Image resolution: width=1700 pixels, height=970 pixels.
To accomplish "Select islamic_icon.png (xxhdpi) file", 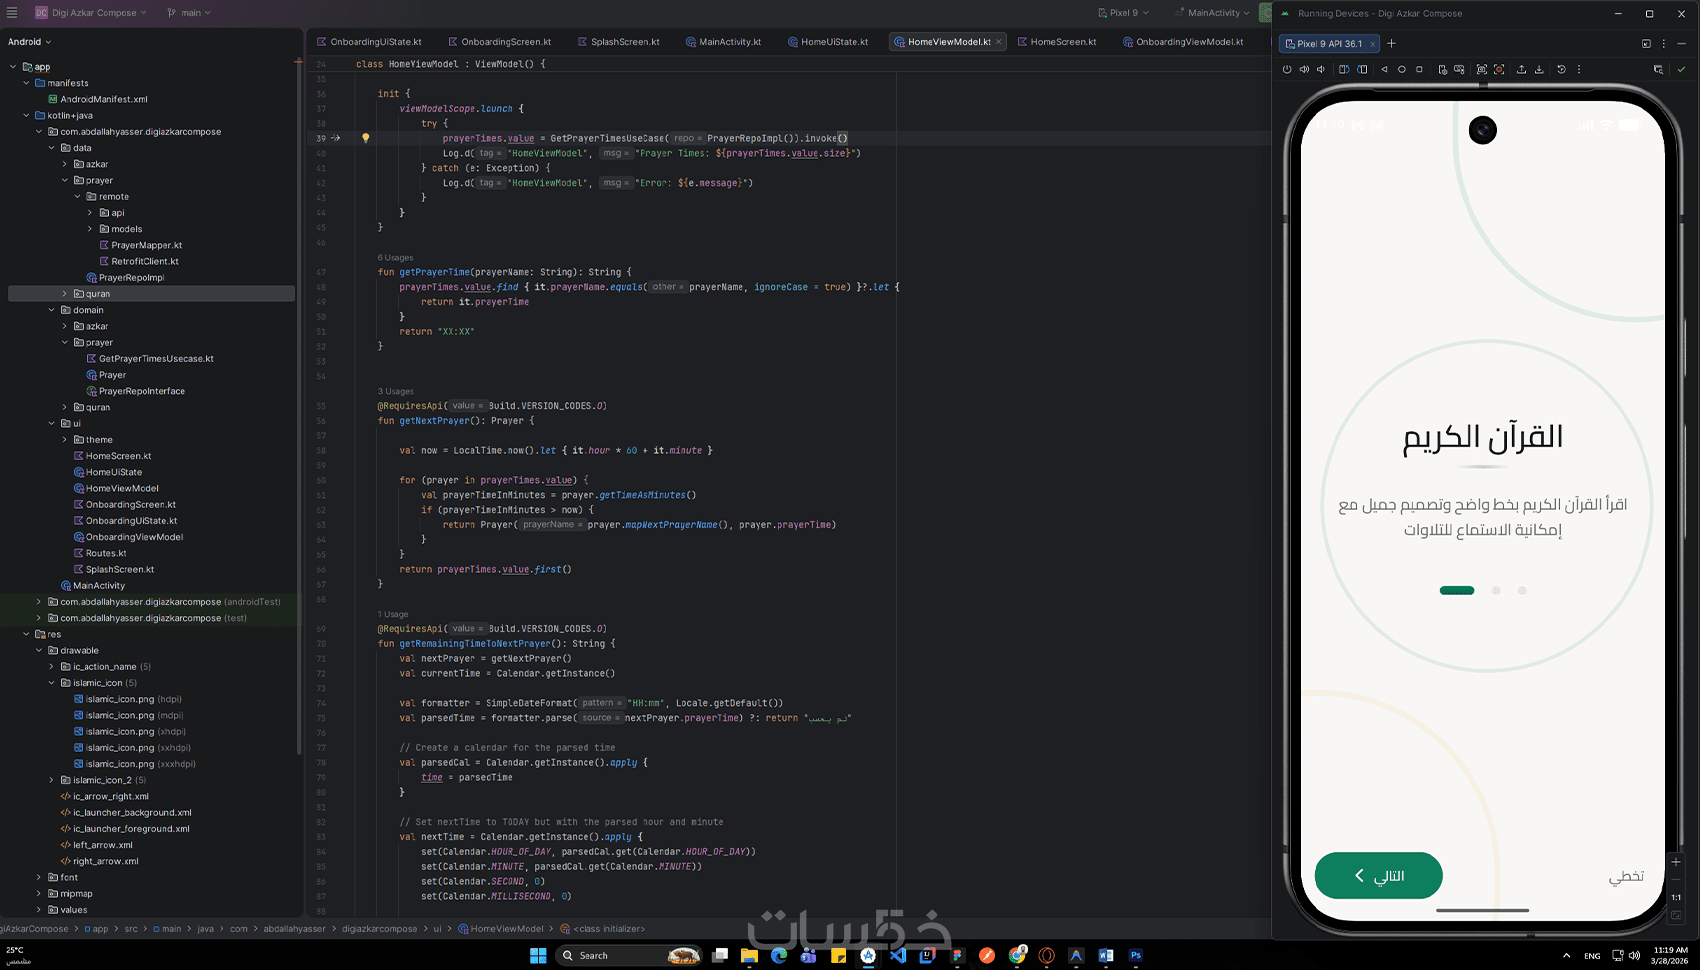I will pyautogui.click(x=132, y=748).
